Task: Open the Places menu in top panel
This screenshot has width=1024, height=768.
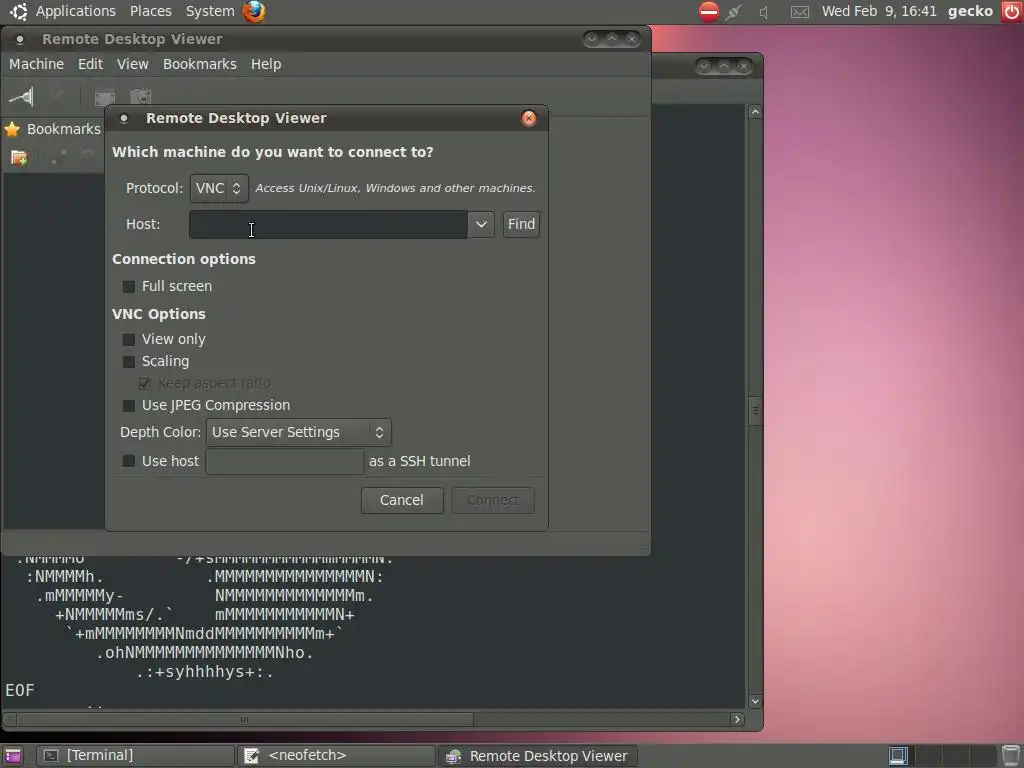Action: 151,11
